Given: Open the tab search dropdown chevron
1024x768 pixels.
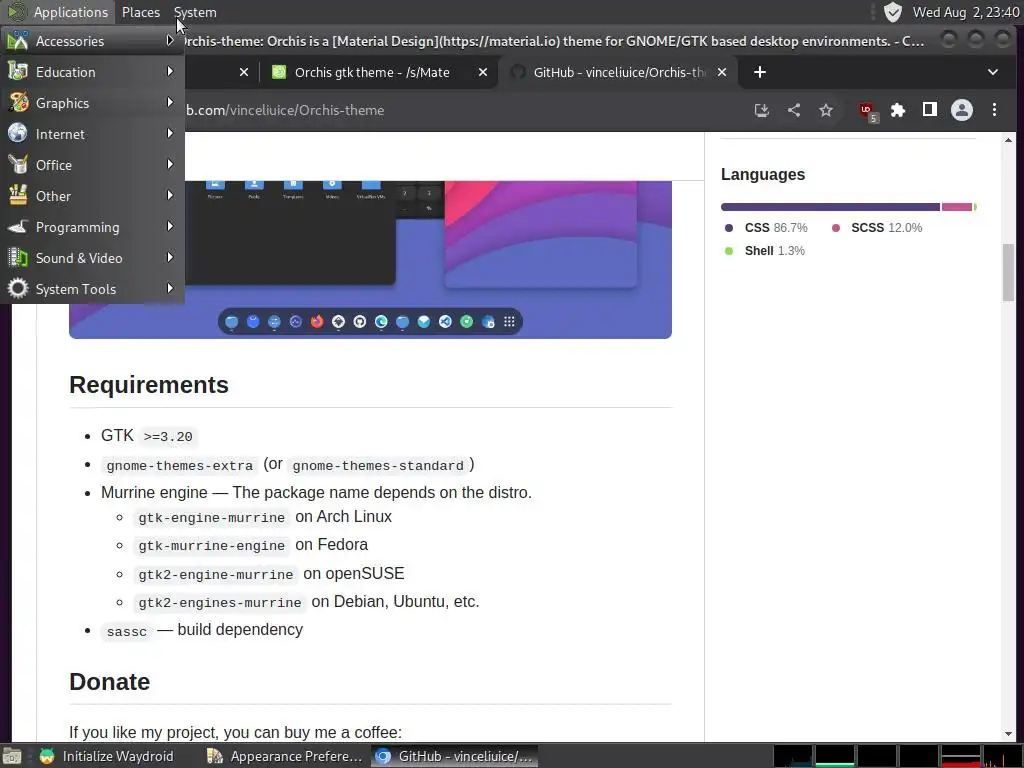Looking at the screenshot, I should tap(993, 72).
